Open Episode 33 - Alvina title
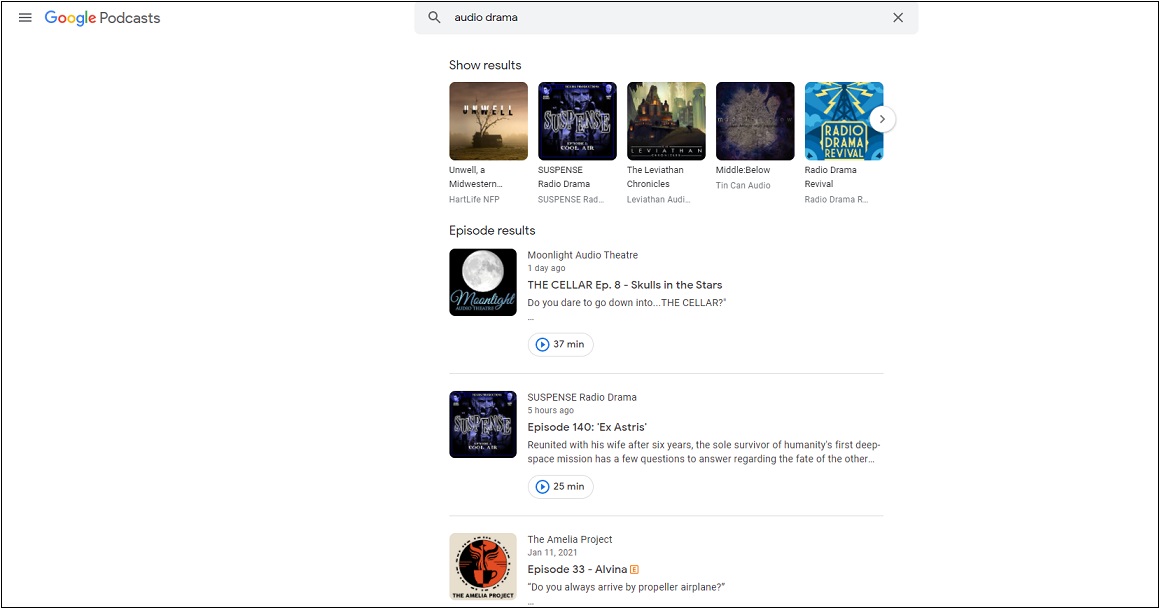1160x608 pixels. coord(577,570)
